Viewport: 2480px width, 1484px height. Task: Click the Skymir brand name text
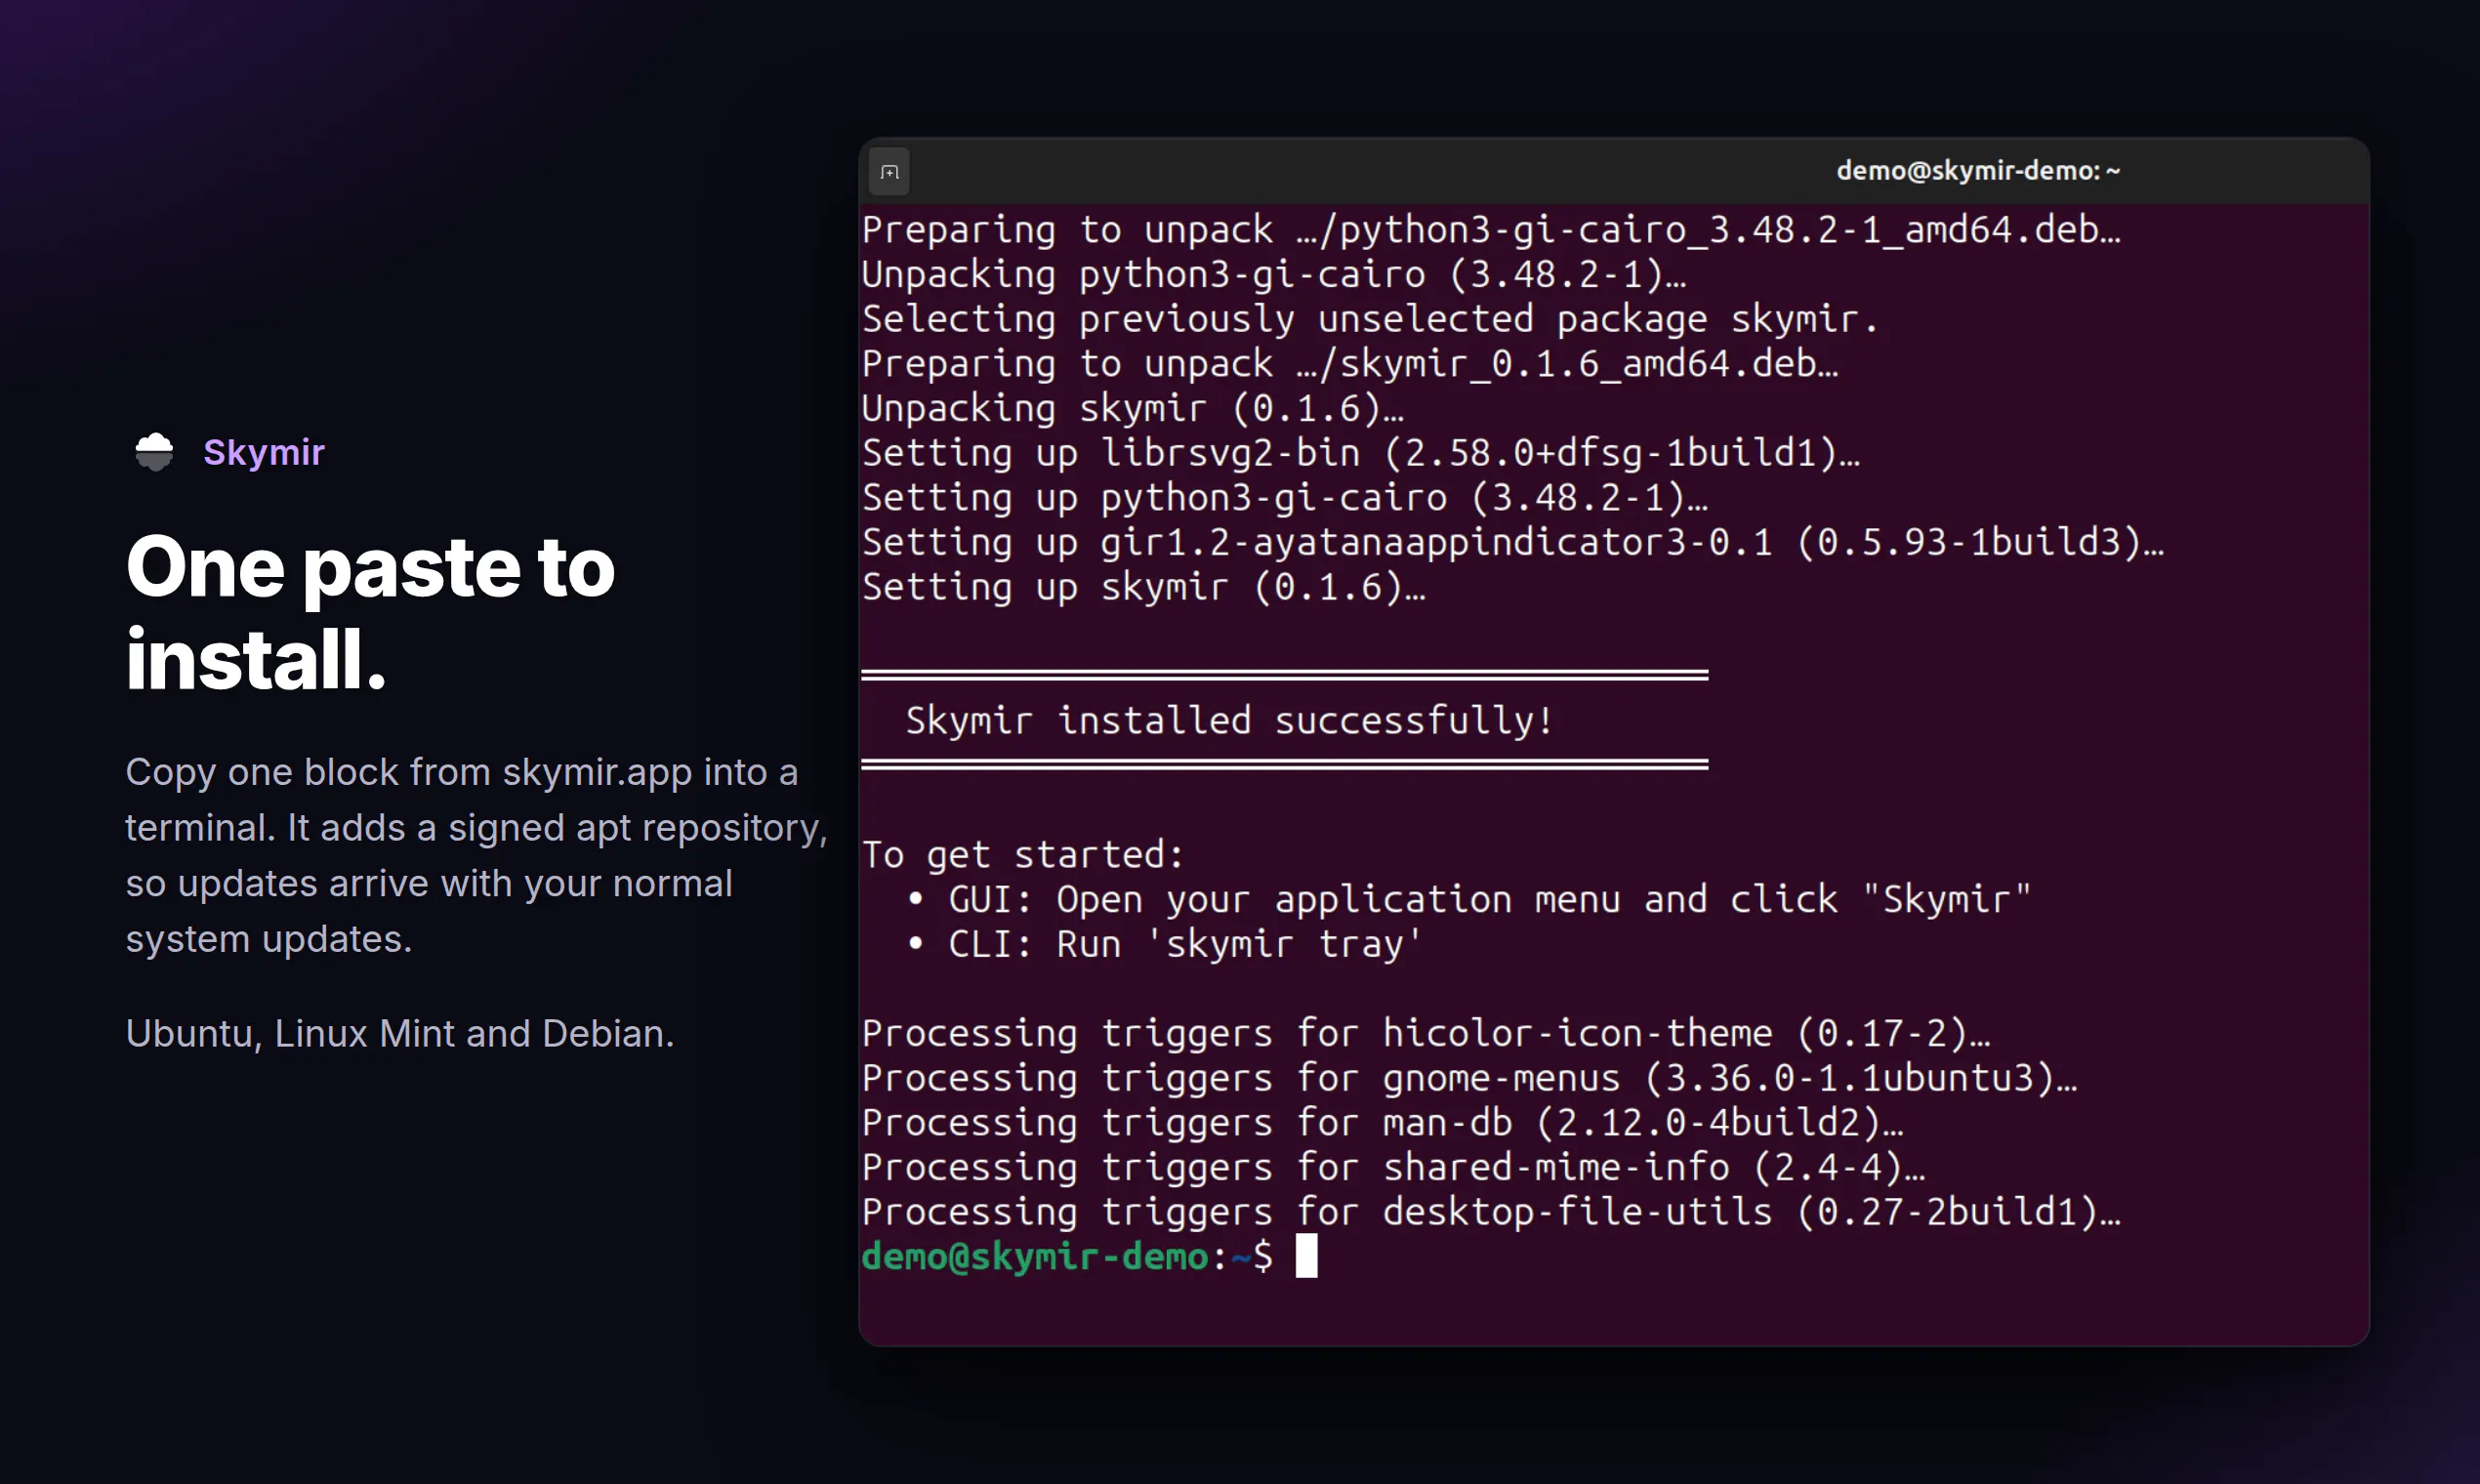tap(264, 452)
